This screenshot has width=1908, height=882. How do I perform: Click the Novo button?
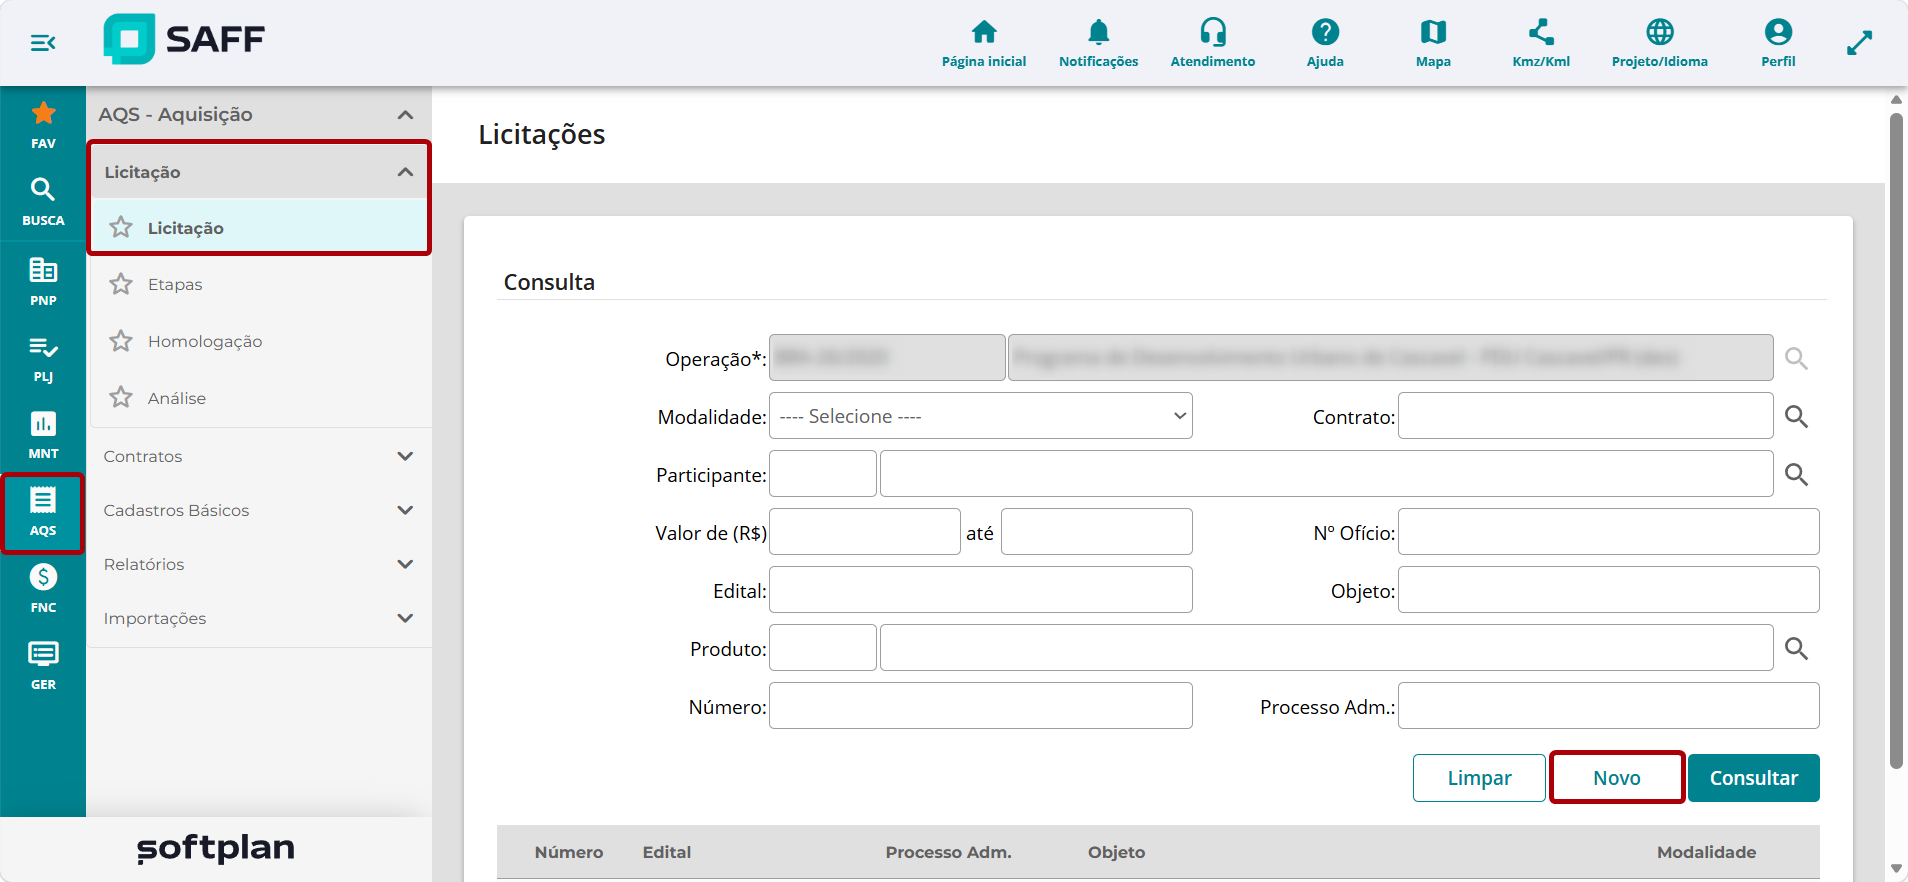coord(1617,778)
